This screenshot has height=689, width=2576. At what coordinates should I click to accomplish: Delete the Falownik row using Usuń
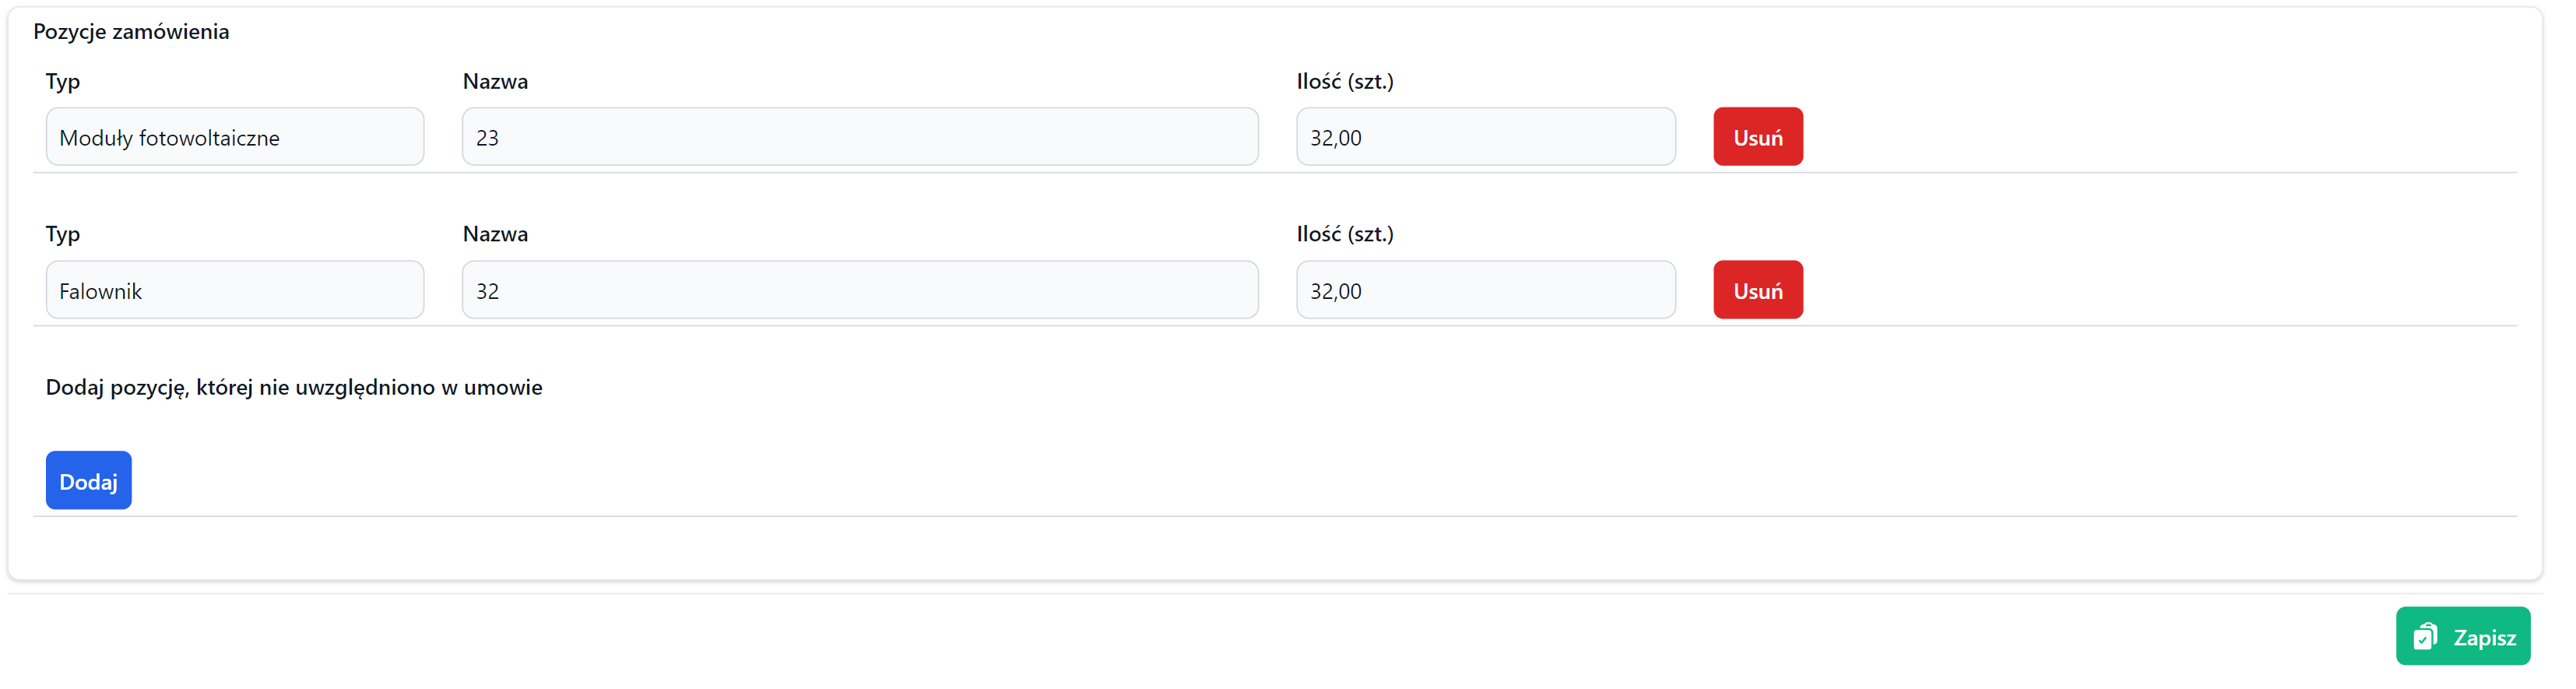[x=1757, y=290]
